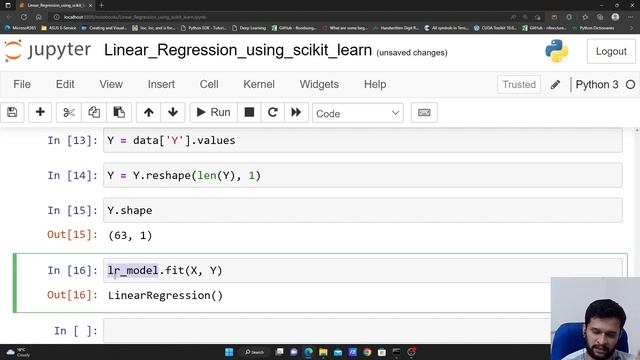Click the Out[16] prompt area
This screenshot has width=640, height=360.
point(72,295)
